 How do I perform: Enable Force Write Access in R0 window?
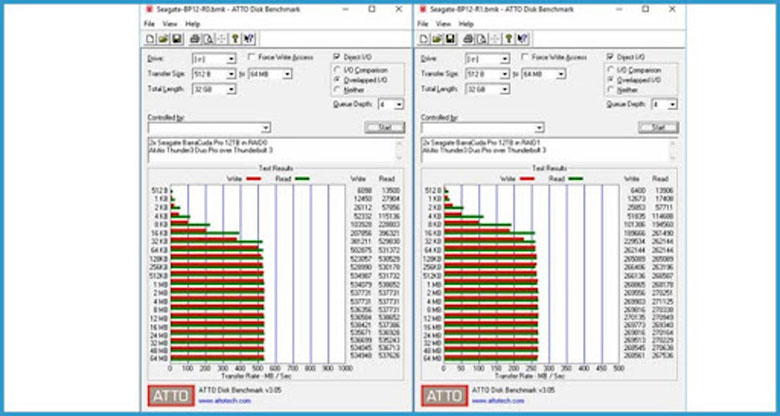coord(252,57)
